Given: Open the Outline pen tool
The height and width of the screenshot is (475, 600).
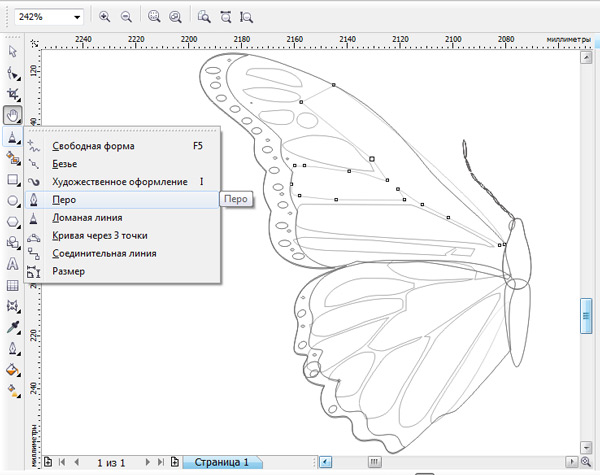Looking at the screenshot, I should point(13,349).
